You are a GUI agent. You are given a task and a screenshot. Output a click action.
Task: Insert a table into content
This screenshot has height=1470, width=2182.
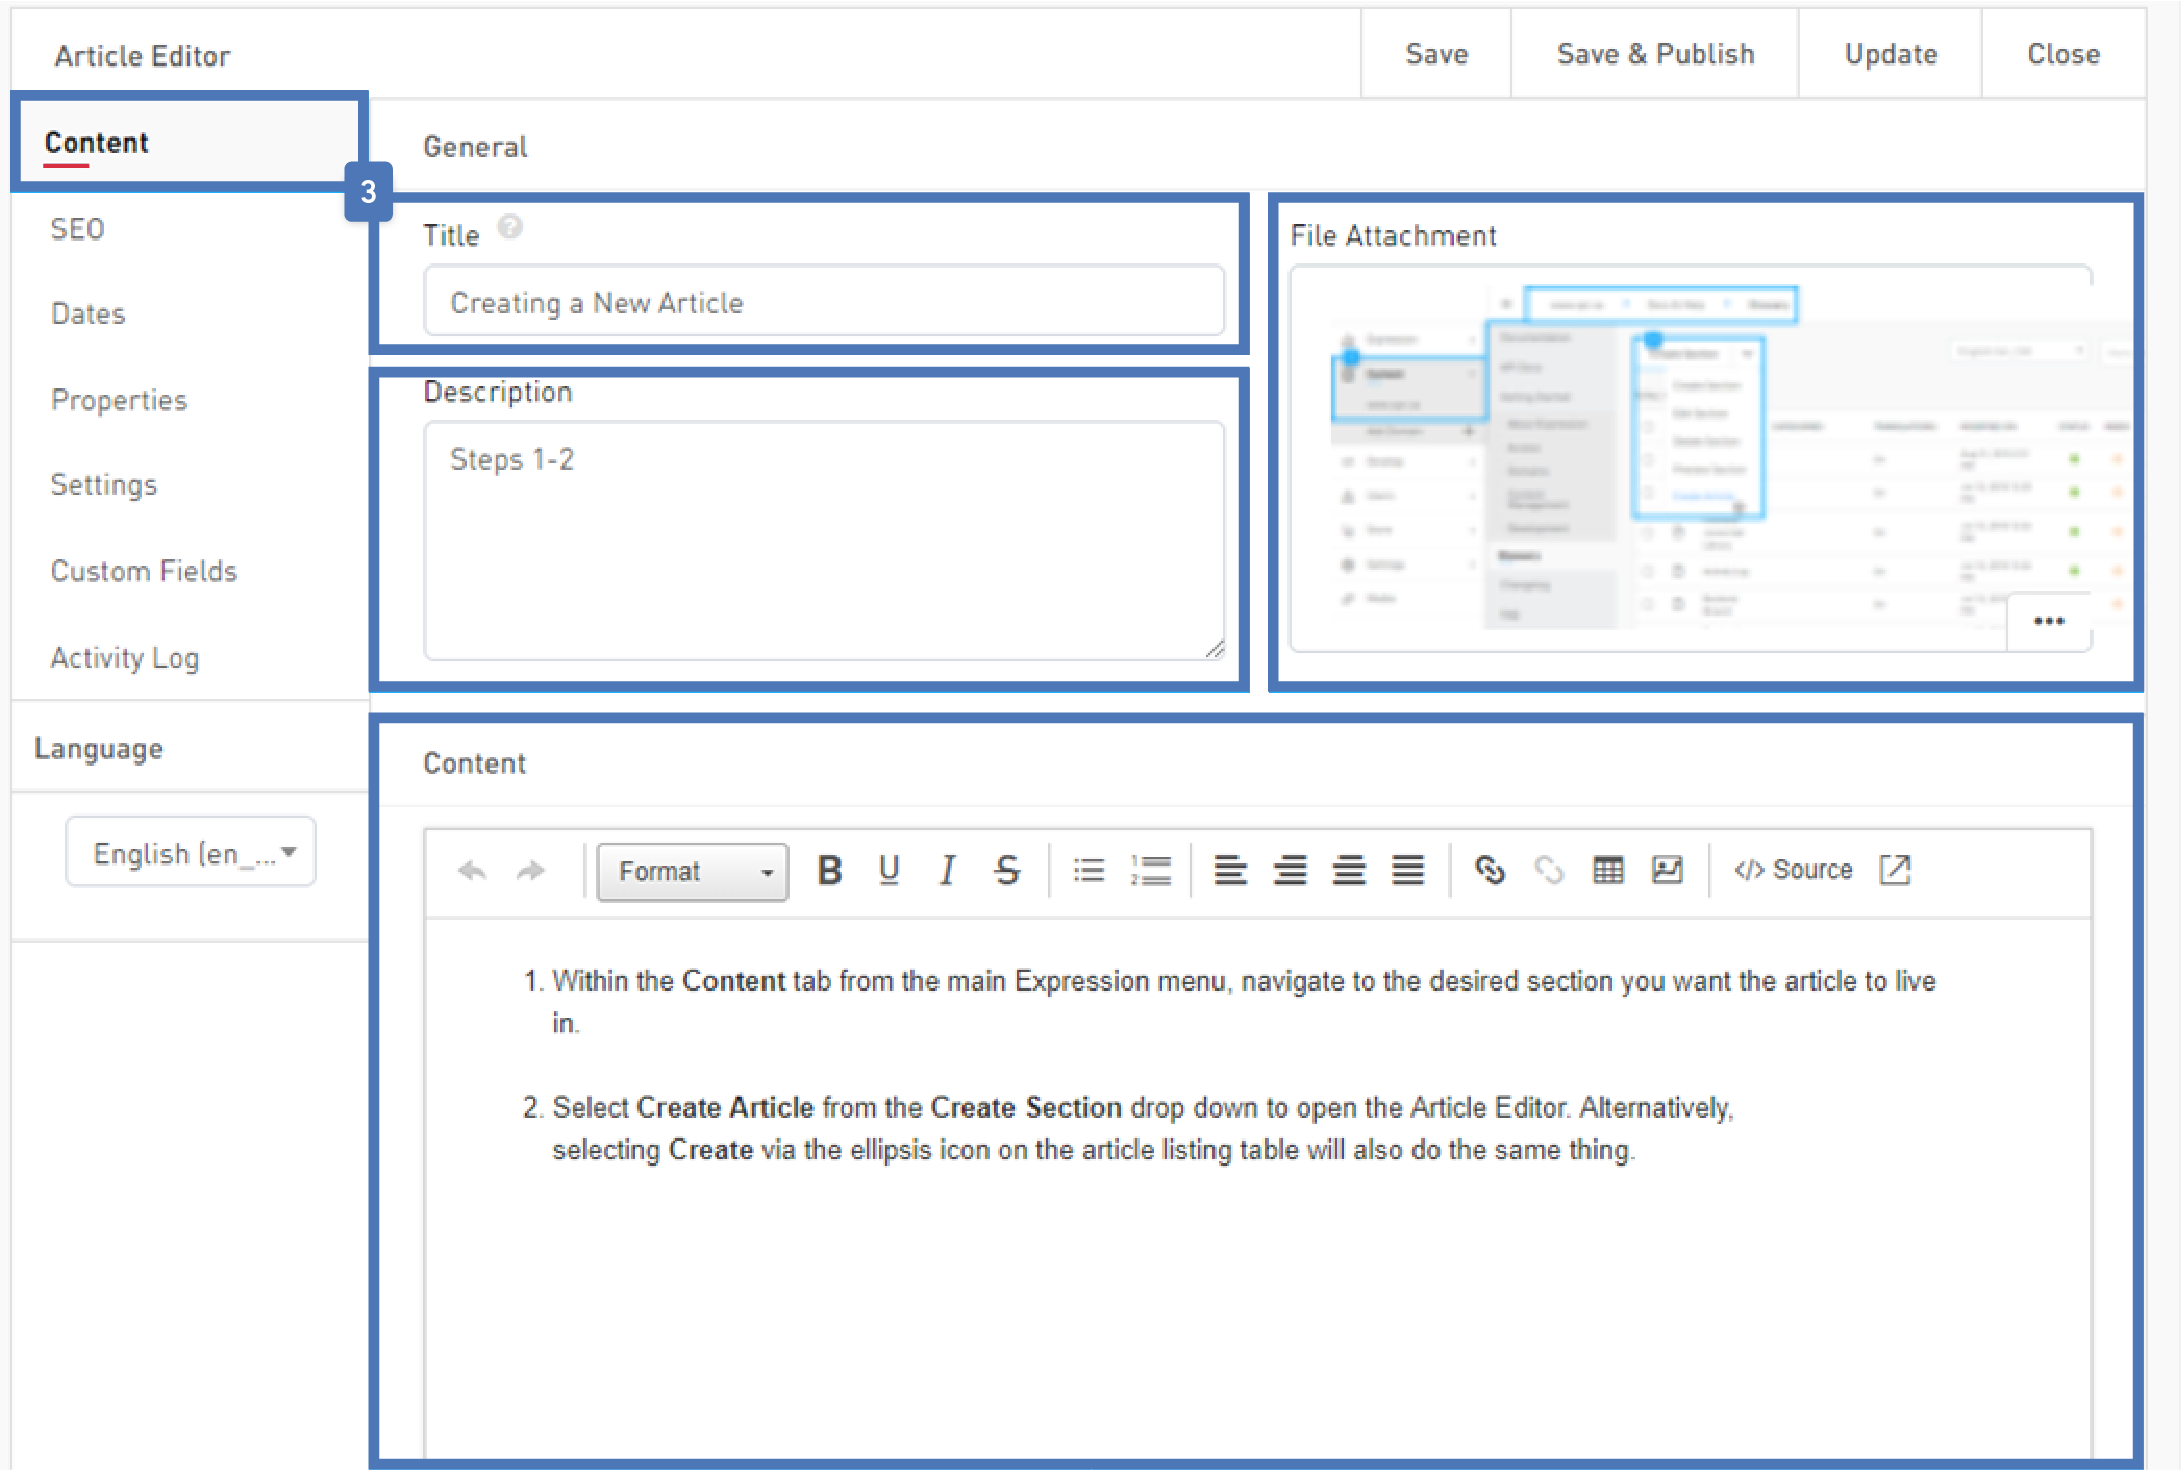tap(1608, 870)
